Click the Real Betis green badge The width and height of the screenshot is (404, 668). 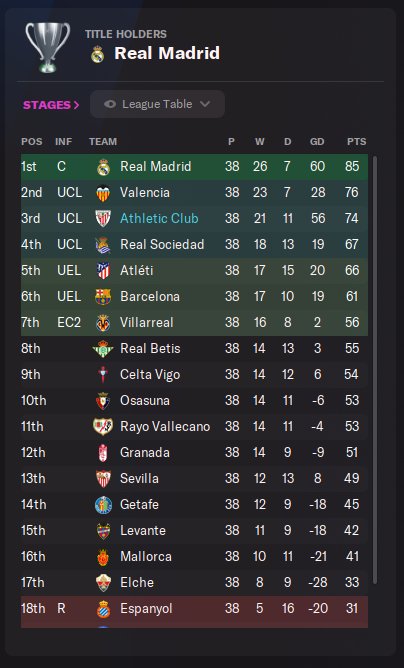[x=103, y=348]
